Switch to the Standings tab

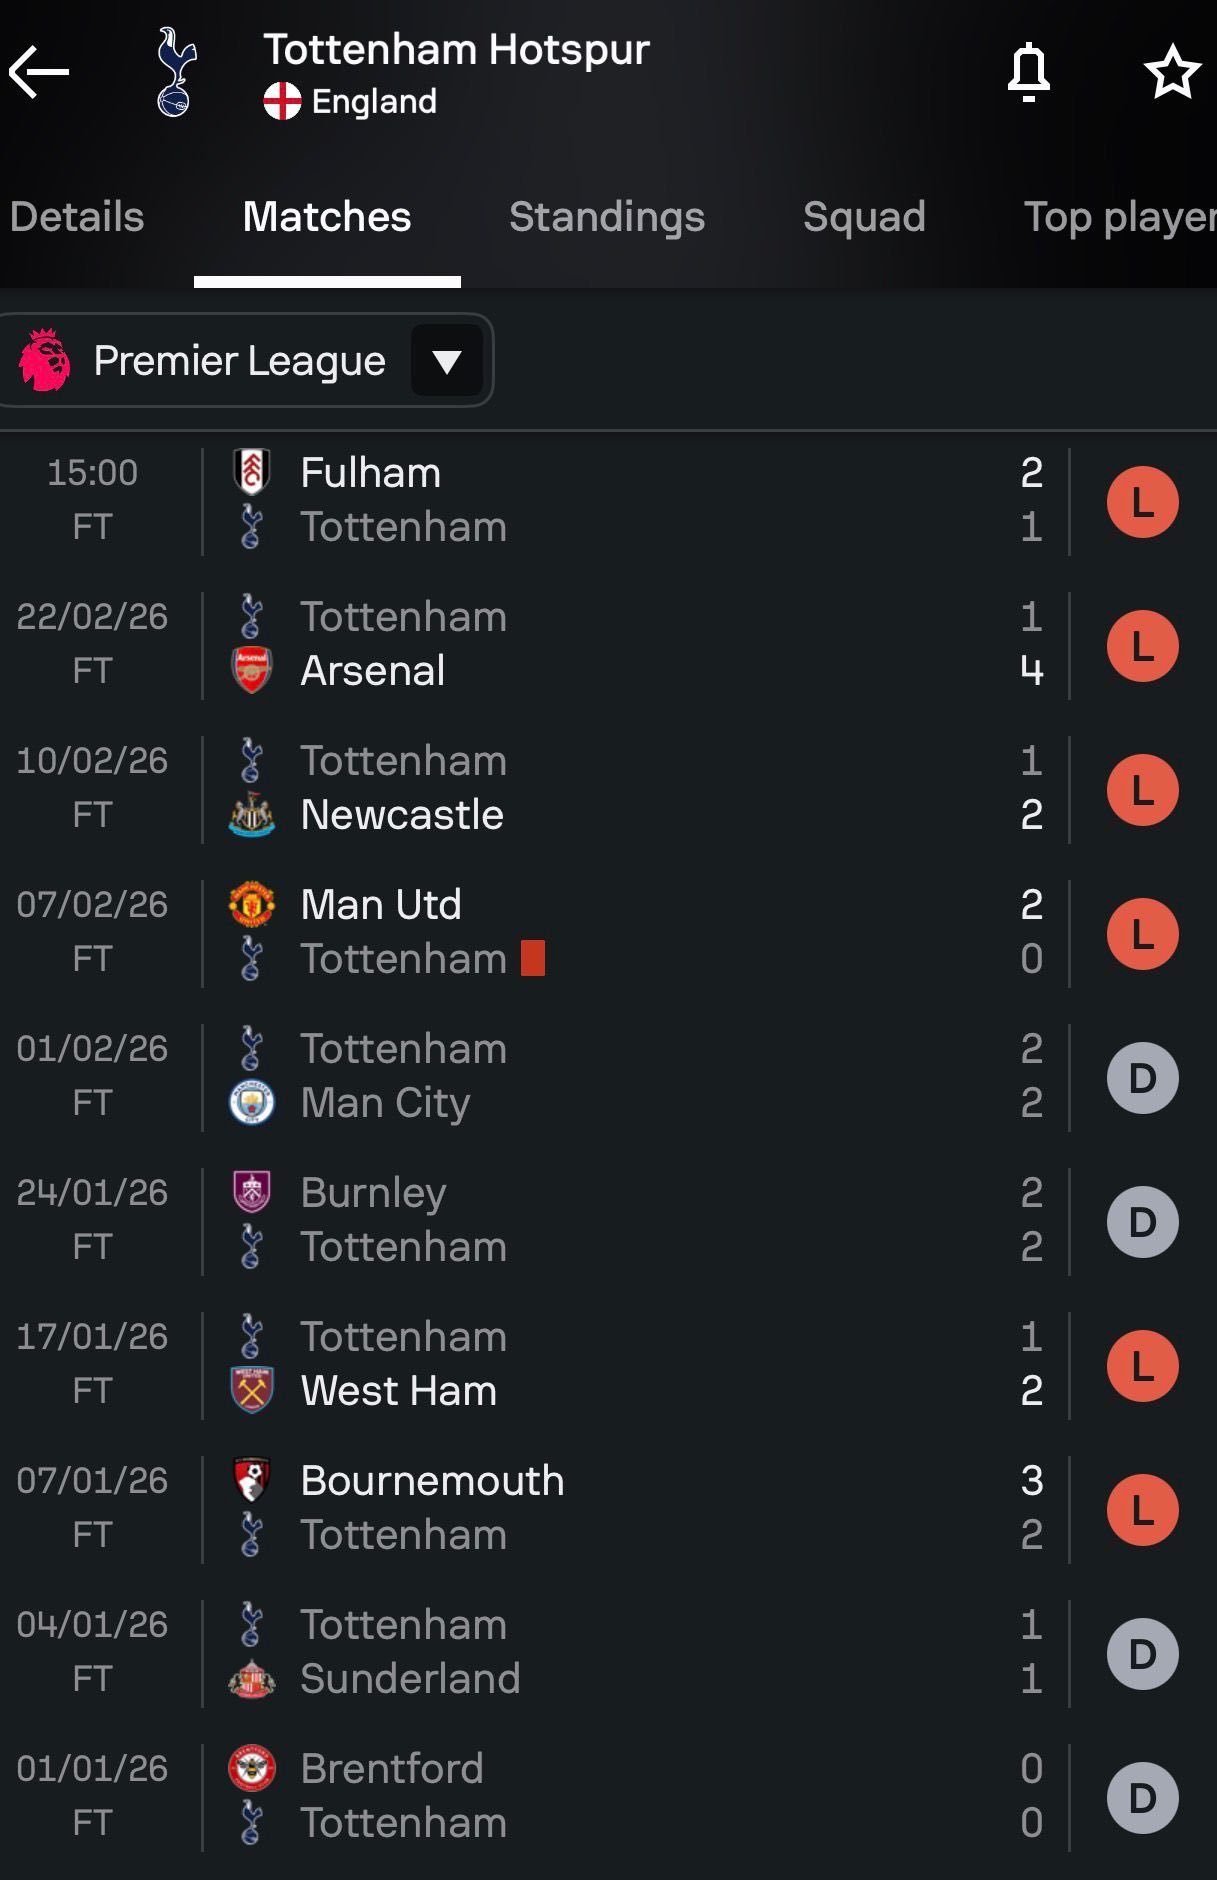[x=607, y=217]
